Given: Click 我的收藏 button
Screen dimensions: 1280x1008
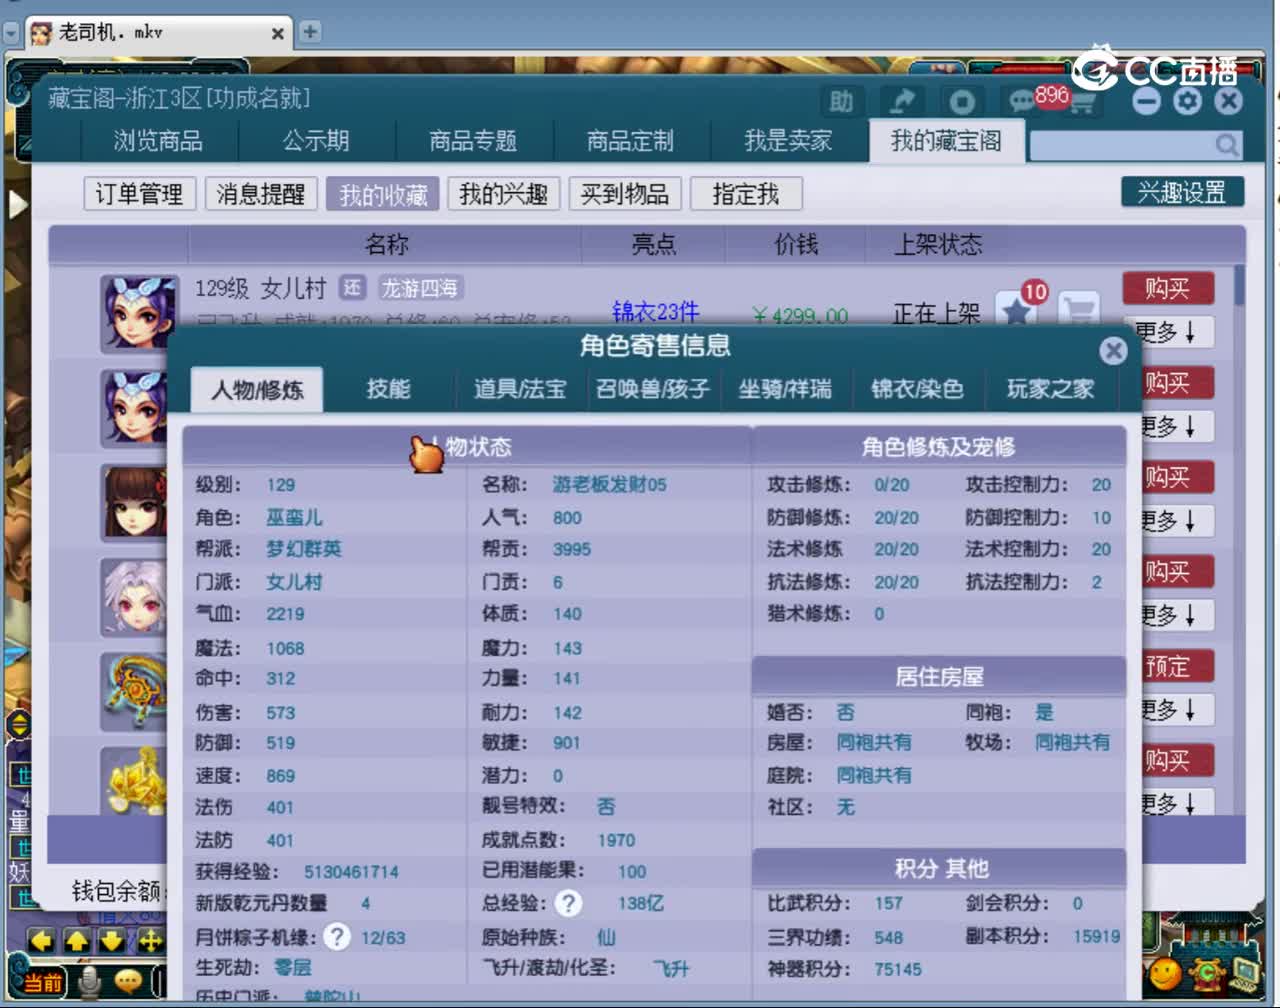Looking at the screenshot, I should click(383, 194).
